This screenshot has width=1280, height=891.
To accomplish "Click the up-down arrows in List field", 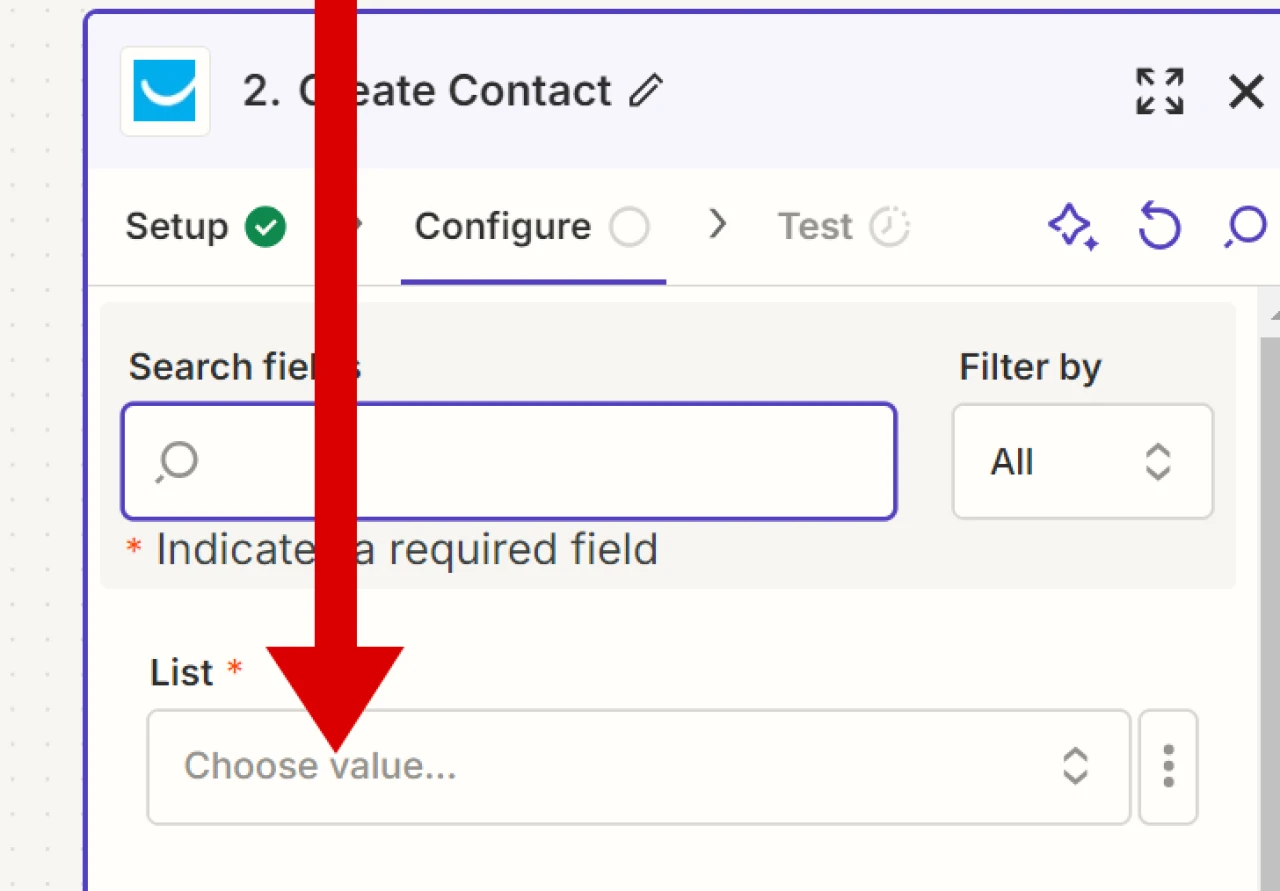I will click(1075, 767).
